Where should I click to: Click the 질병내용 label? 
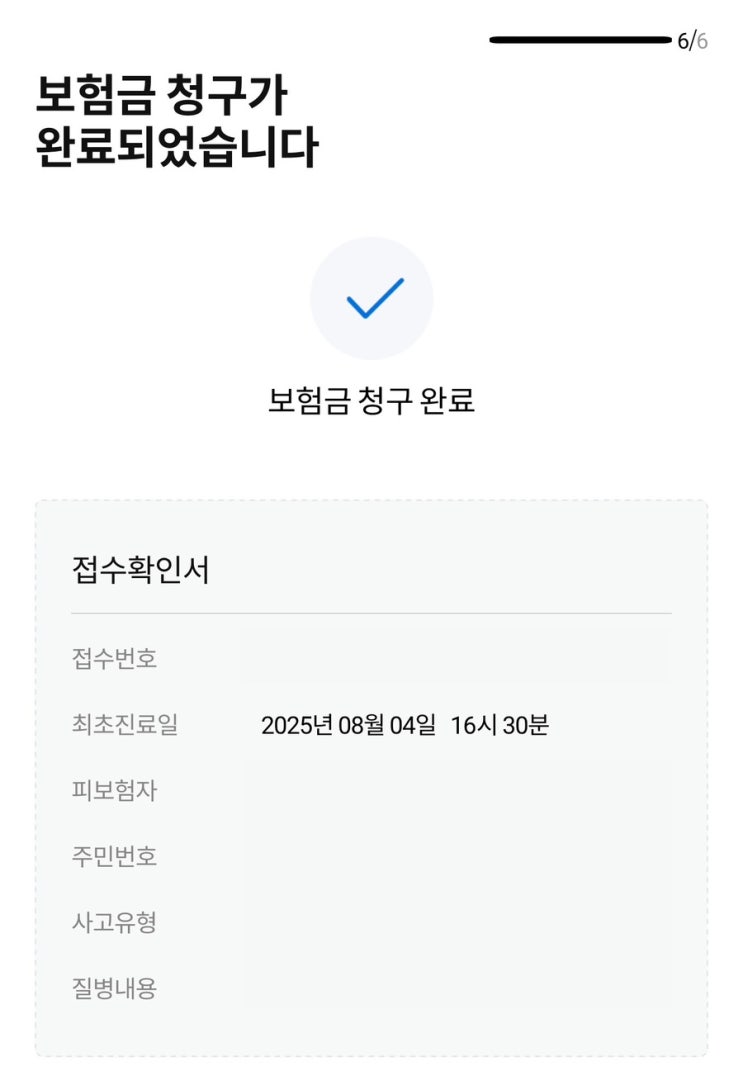tap(114, 988)
